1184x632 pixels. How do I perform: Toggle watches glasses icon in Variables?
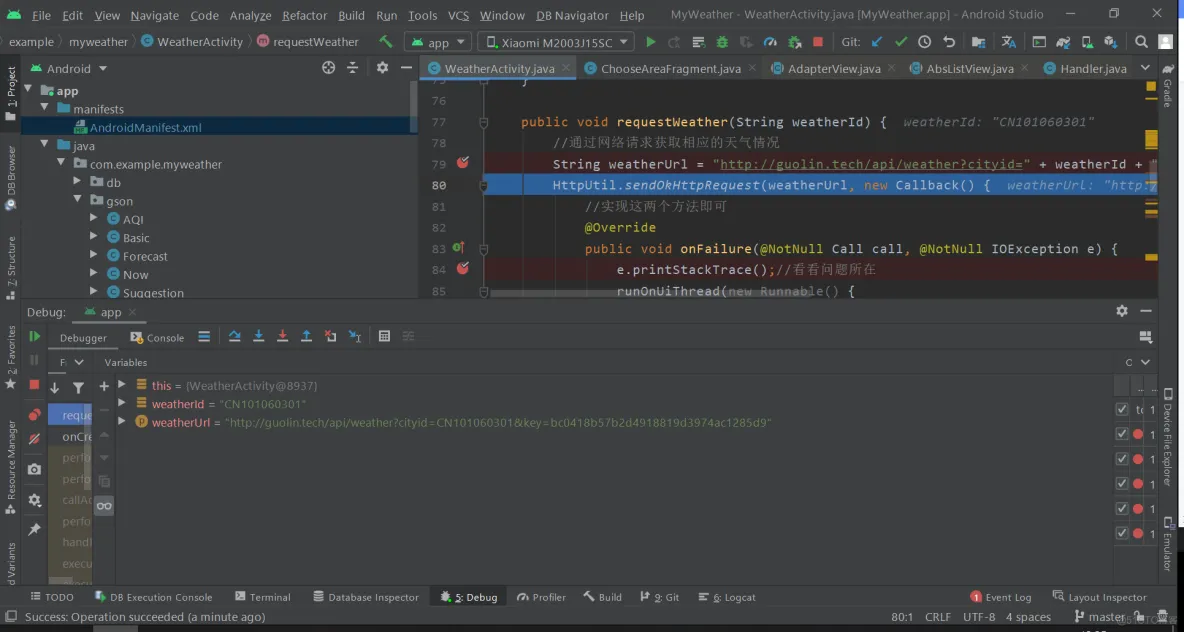pyautogui.click(x=104, y=506)
